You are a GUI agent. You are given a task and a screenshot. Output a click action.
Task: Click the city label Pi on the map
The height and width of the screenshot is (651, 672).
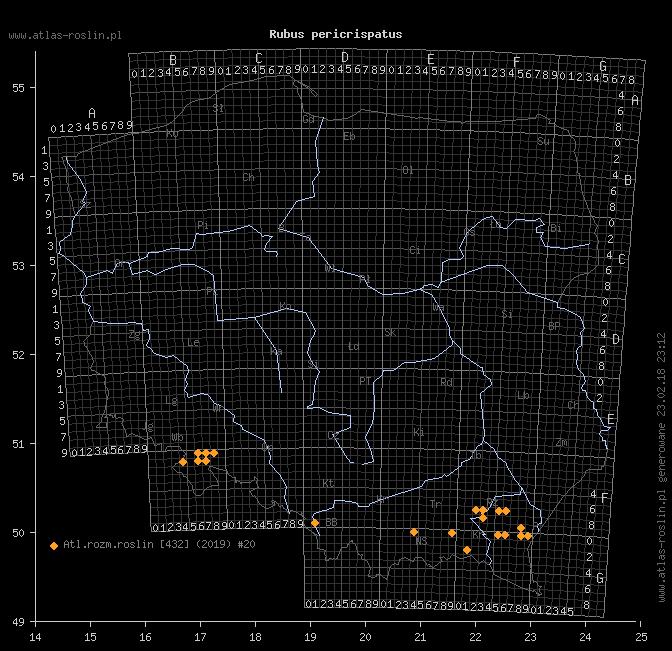pos(203,225)
